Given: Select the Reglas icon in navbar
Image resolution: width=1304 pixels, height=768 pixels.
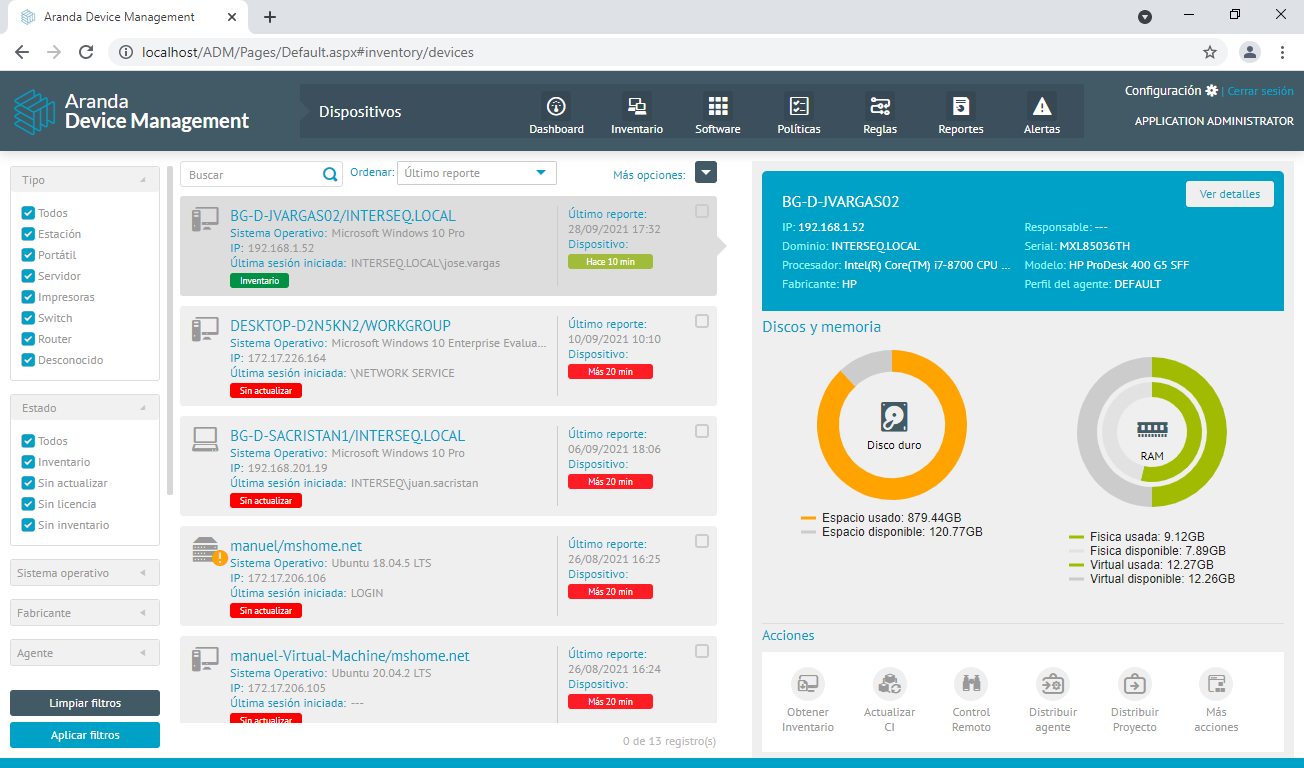Looking at the screenshot, I should pyautogui.click(x=879, y=106).
